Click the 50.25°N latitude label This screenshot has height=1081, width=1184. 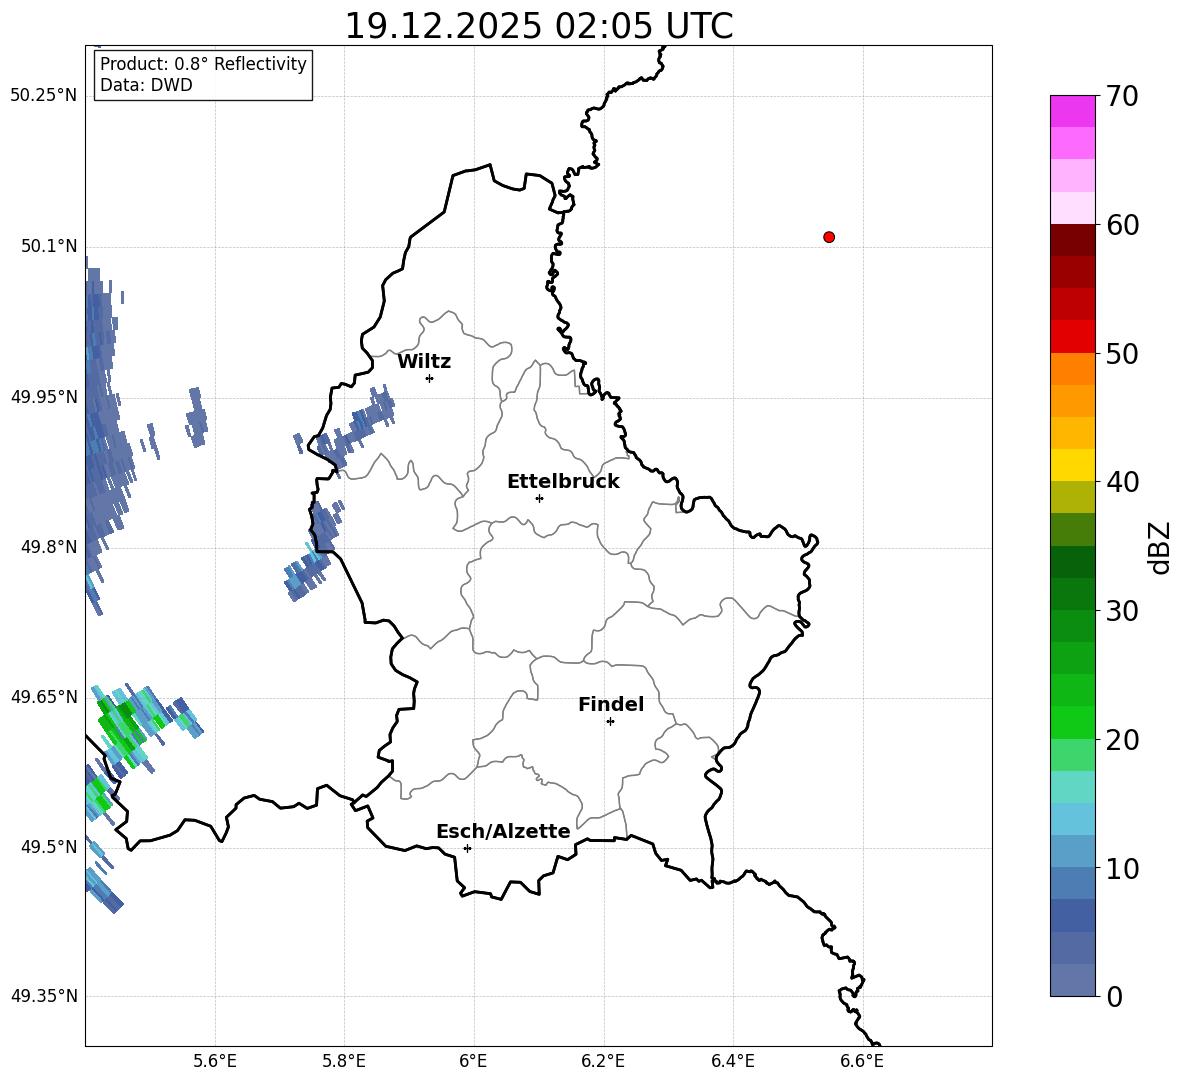click(44, 96)
